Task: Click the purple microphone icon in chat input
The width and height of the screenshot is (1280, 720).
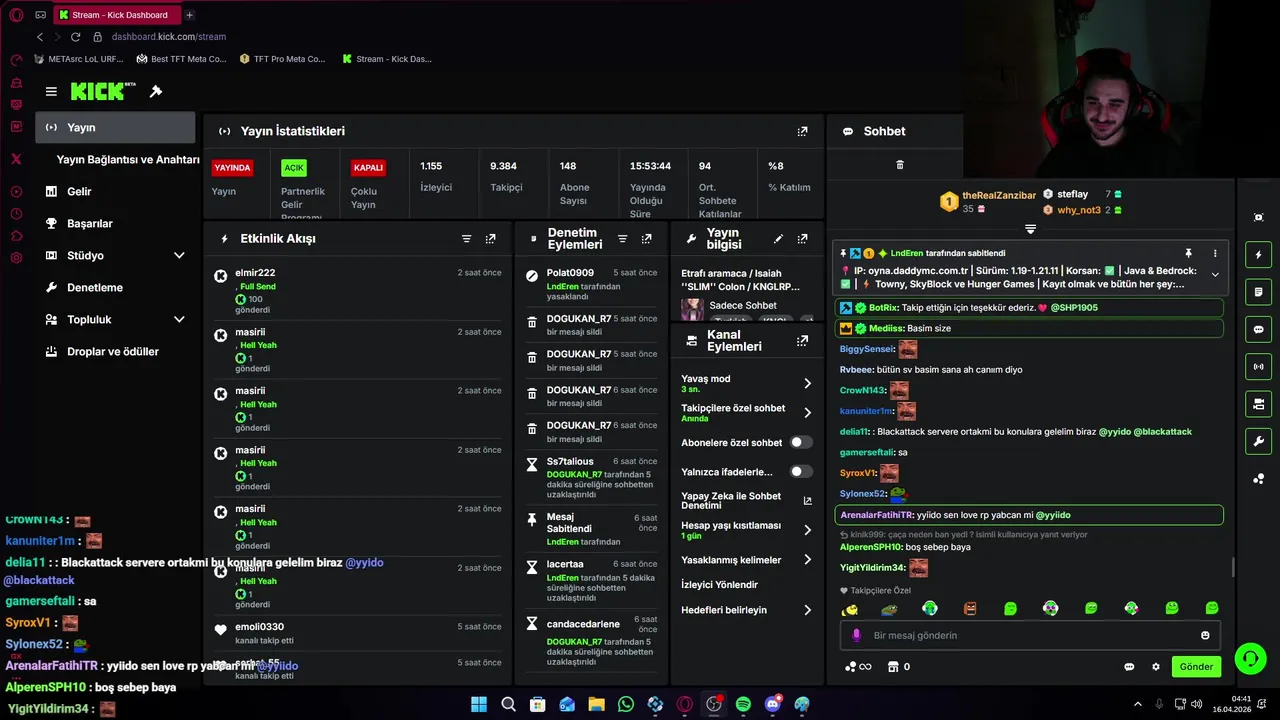Action: point(856,635)
